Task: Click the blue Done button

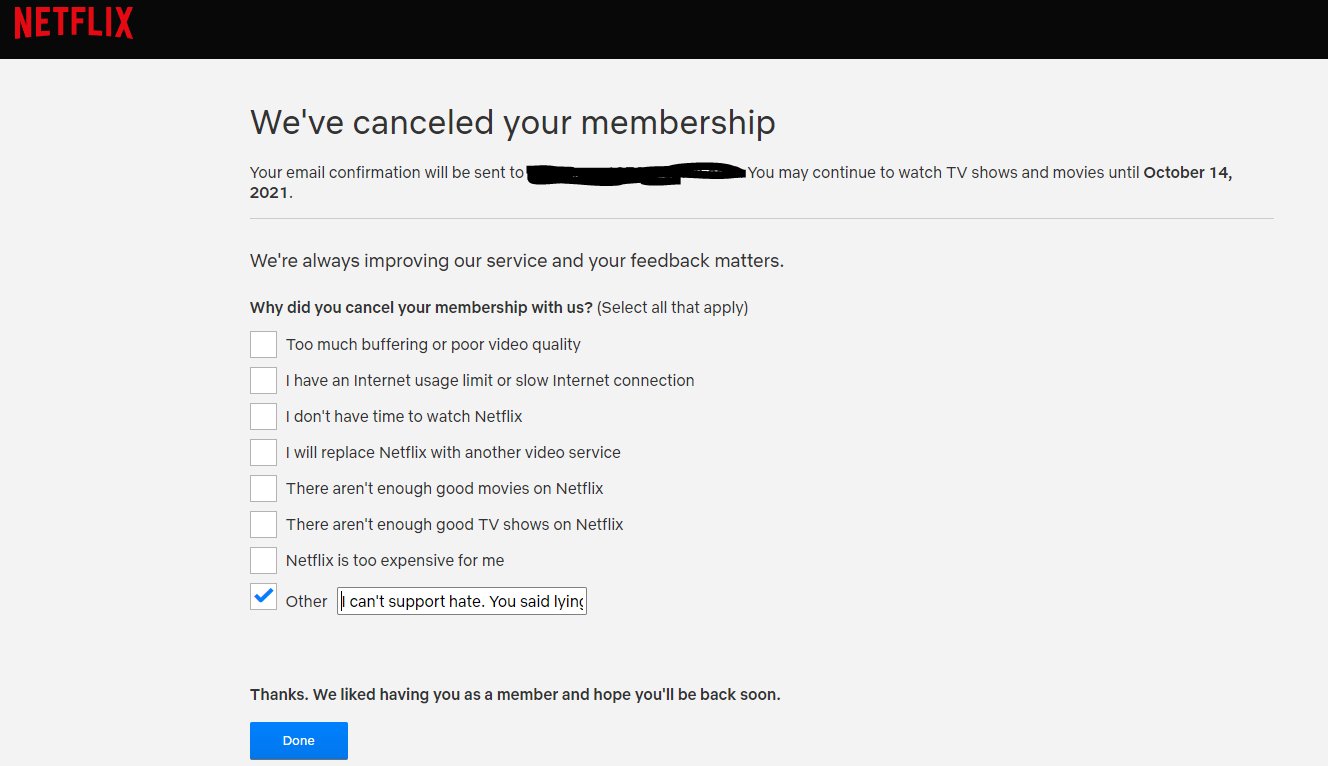Action: pyautogui.click(x=299, y=741)
